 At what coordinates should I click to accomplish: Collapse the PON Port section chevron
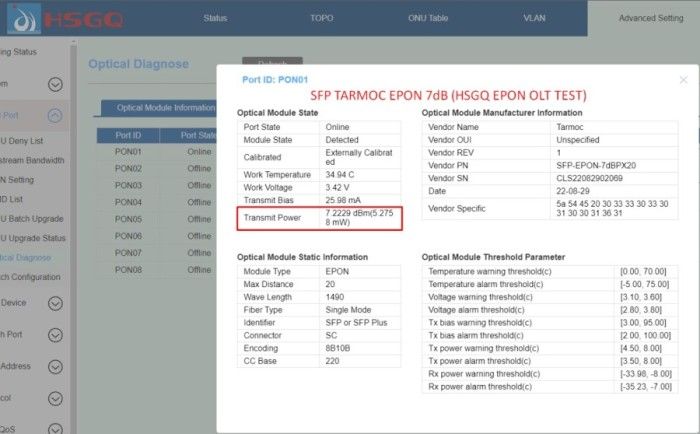pos(56,115)
